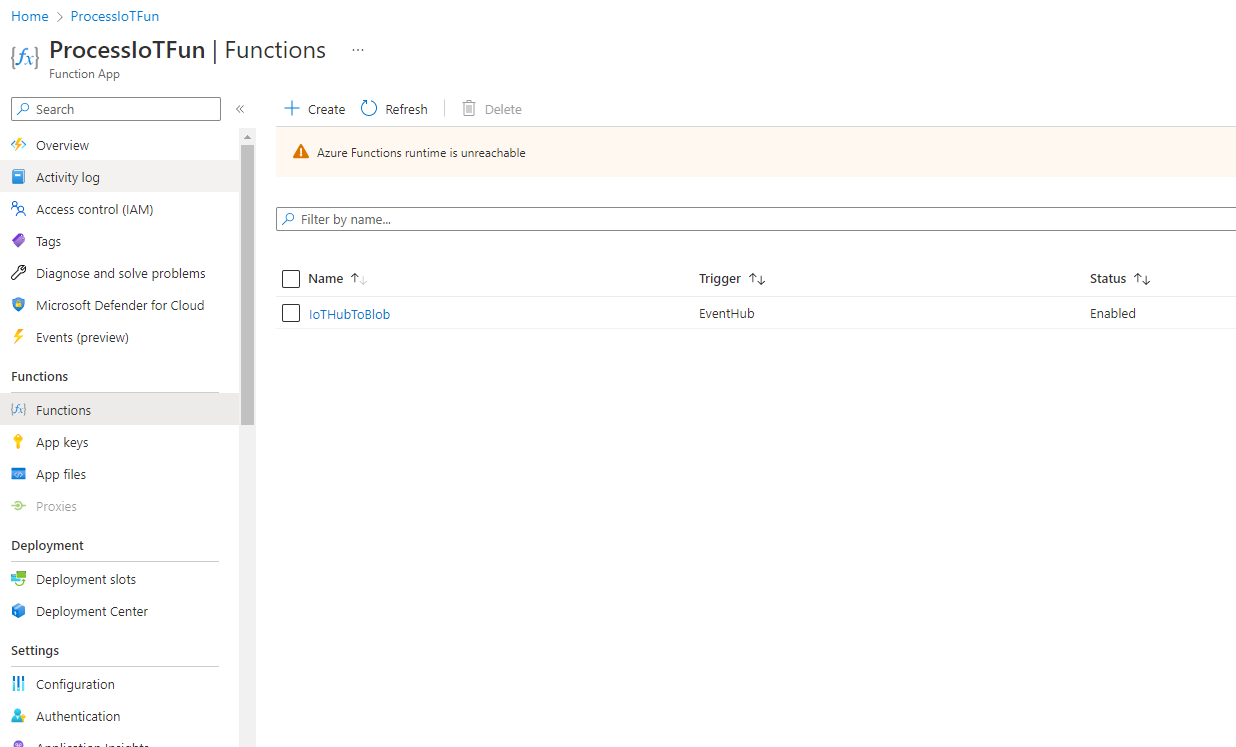Viewport: 1236px width, 747px height.
Task: Click the magnifier icon in sidebar search
Action: (x=24, y=109)
